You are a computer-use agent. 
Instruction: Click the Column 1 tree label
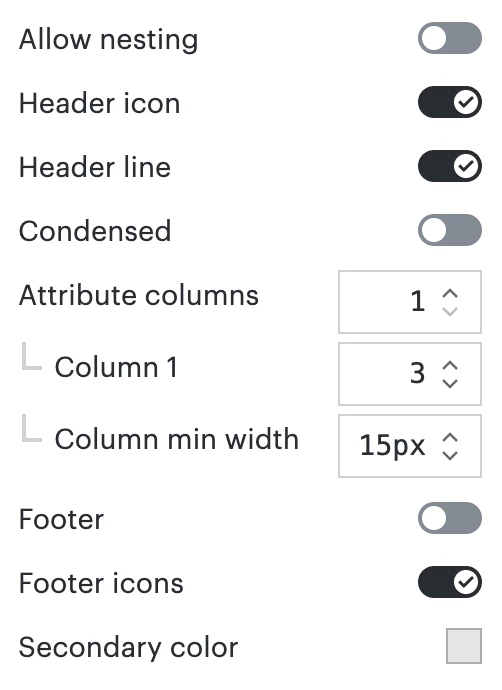coord(116,367)
